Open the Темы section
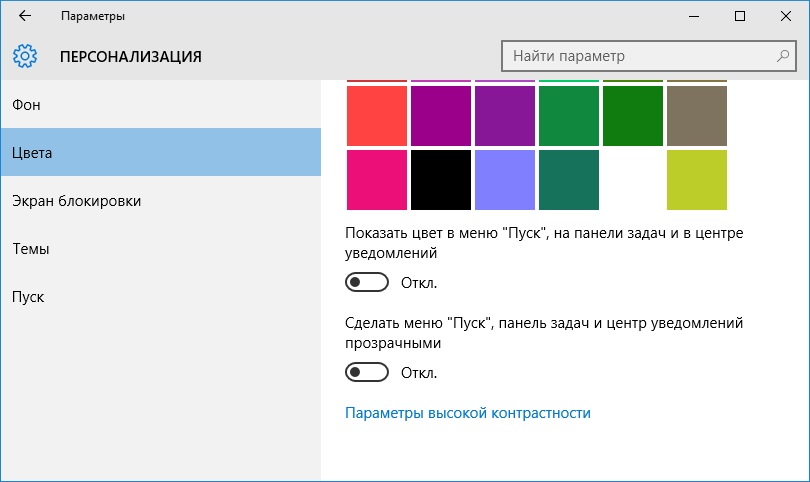This screenshot has height=482, width=810. click(x=161, y=248)
